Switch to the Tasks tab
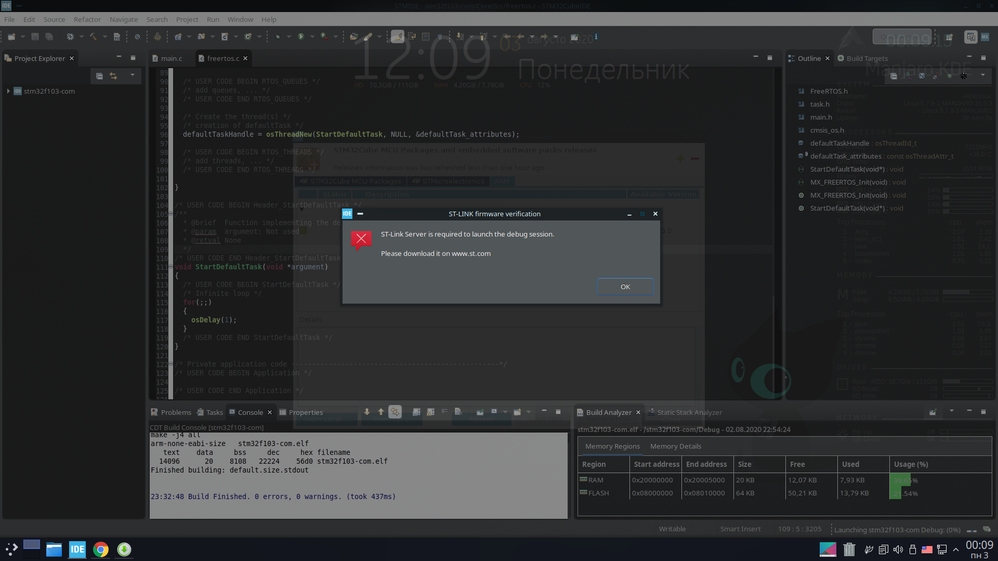This screenshot has width=998, height=561. (x=210, y=413)
